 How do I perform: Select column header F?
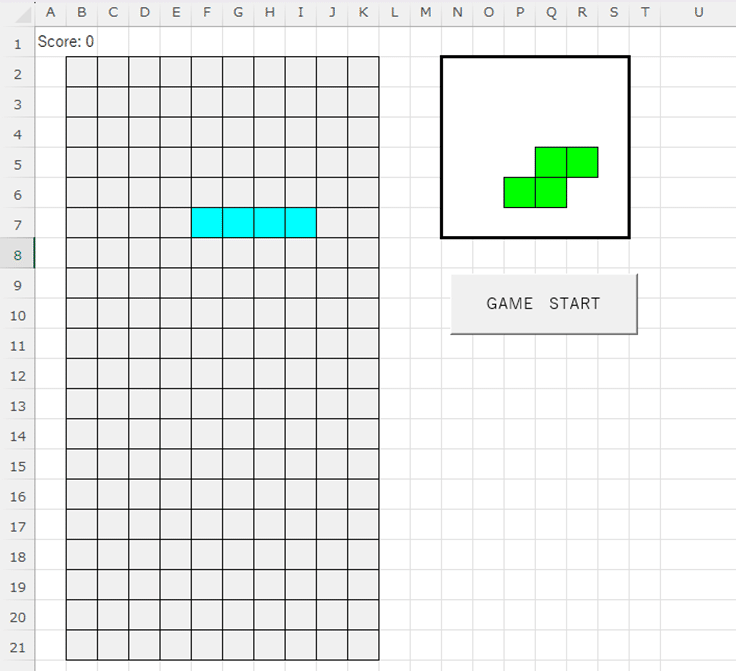(x=207, y=13)
